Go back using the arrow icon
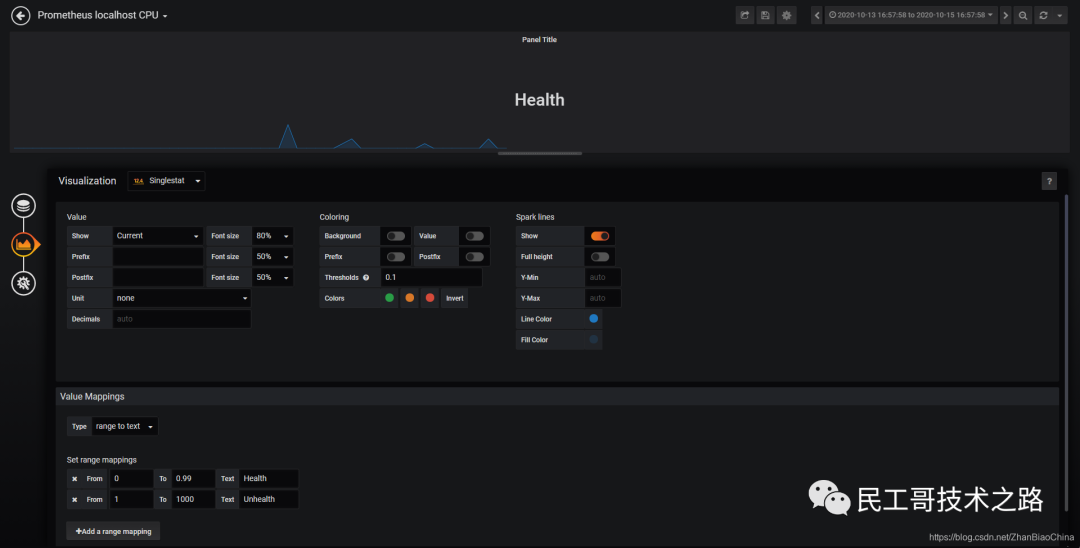Viewport: 1080px width, 548px height. (x=21, y=15)
